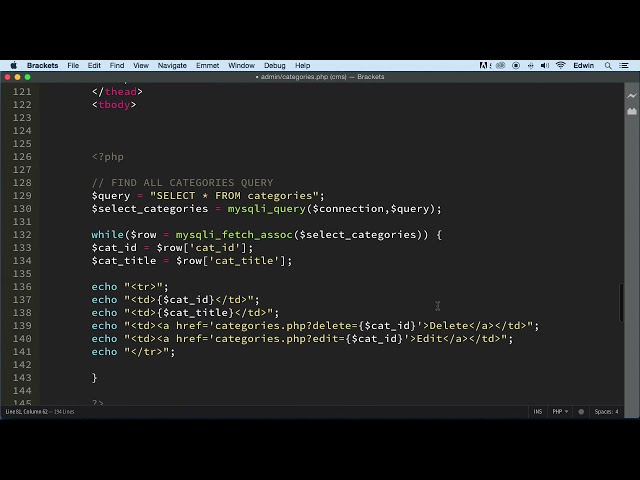Click the <?php opening tag
Screen dimensions: 640x480
(x=108, y=157)
